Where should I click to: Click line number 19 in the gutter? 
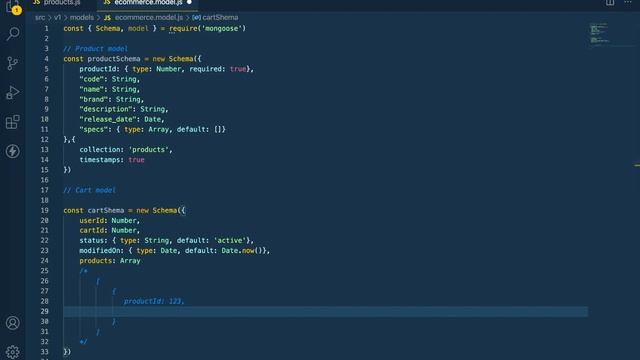click(44, 210)
